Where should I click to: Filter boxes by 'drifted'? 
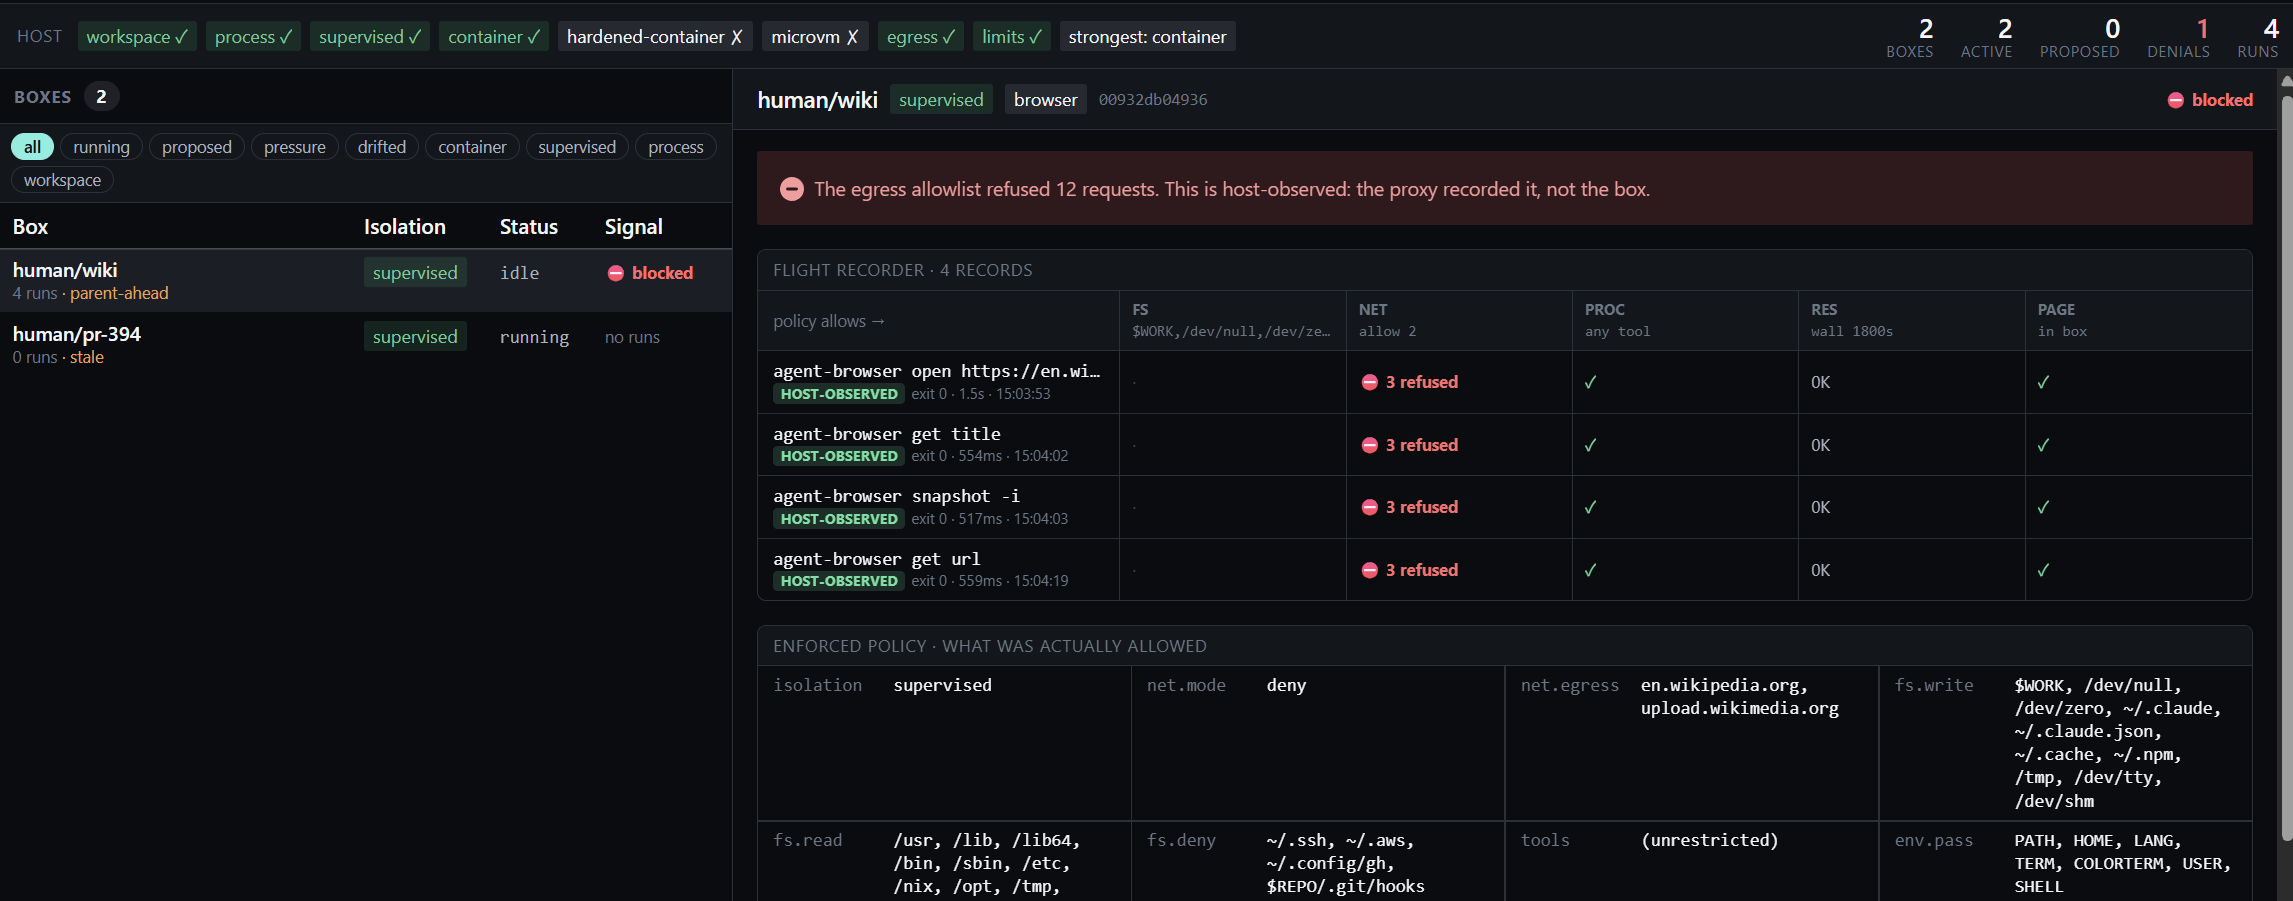(382, 147)
